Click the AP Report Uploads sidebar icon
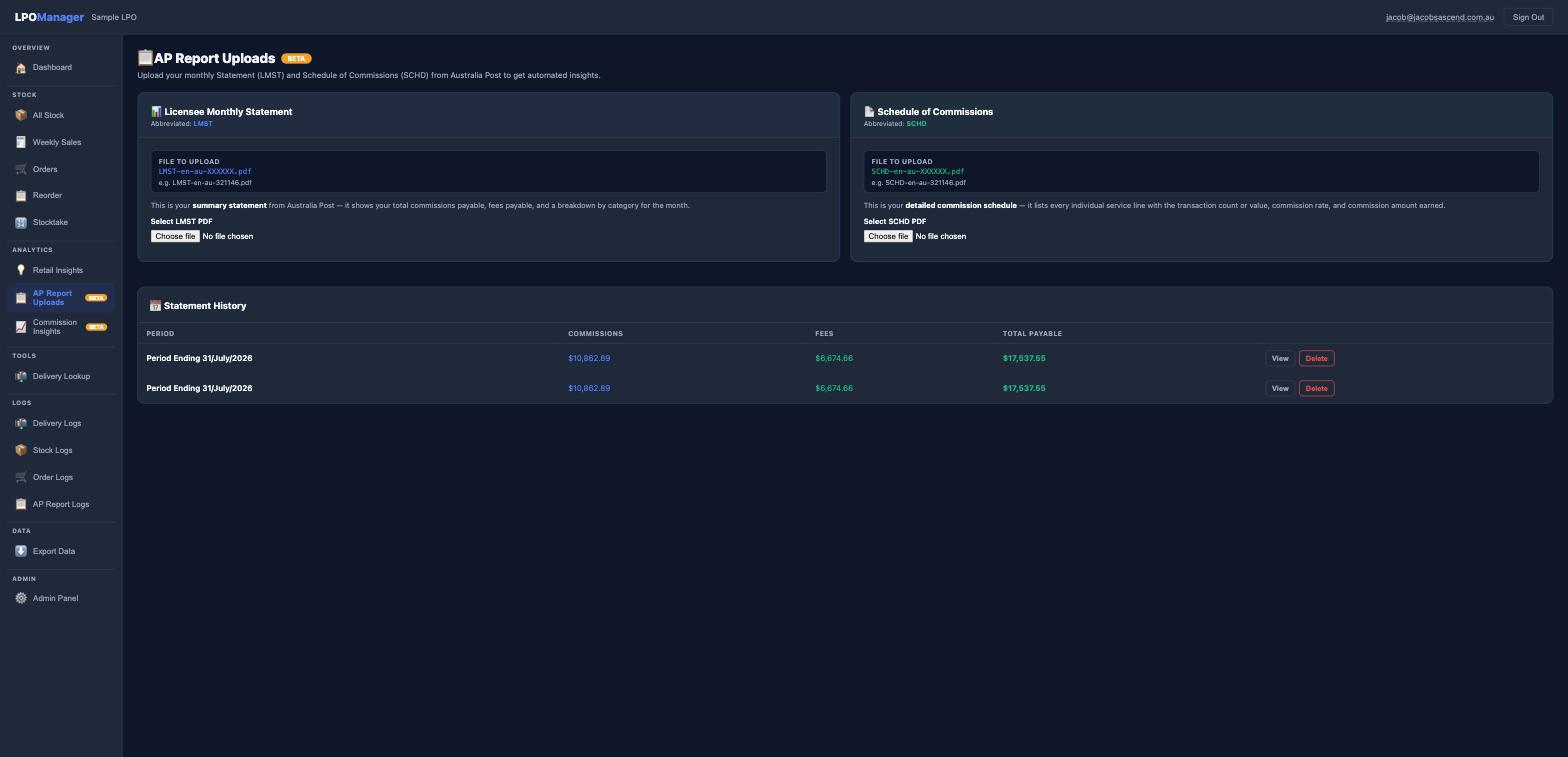This screenshot has height=757, width=1568. 21,298
